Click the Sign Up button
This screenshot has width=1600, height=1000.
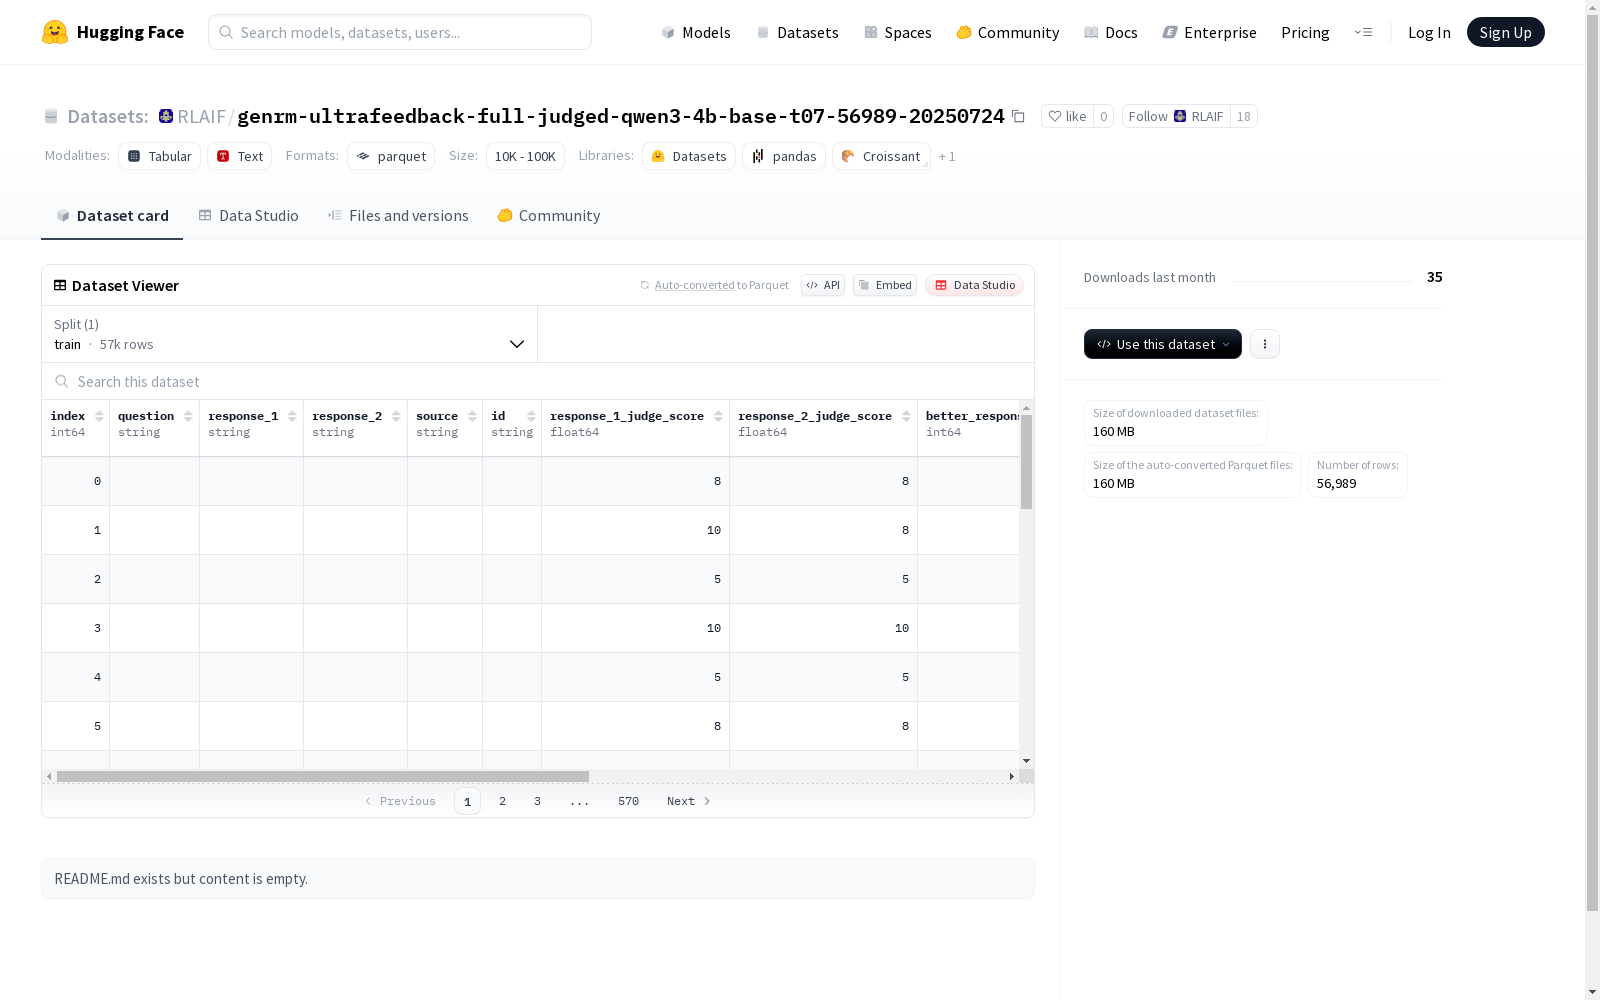click(x=1505, y=32)
